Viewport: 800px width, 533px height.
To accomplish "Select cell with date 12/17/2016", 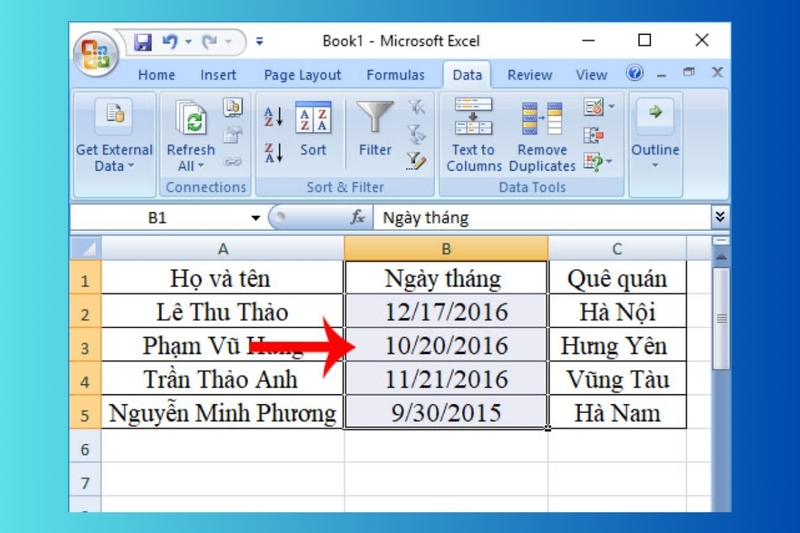I will coord(446,312).
